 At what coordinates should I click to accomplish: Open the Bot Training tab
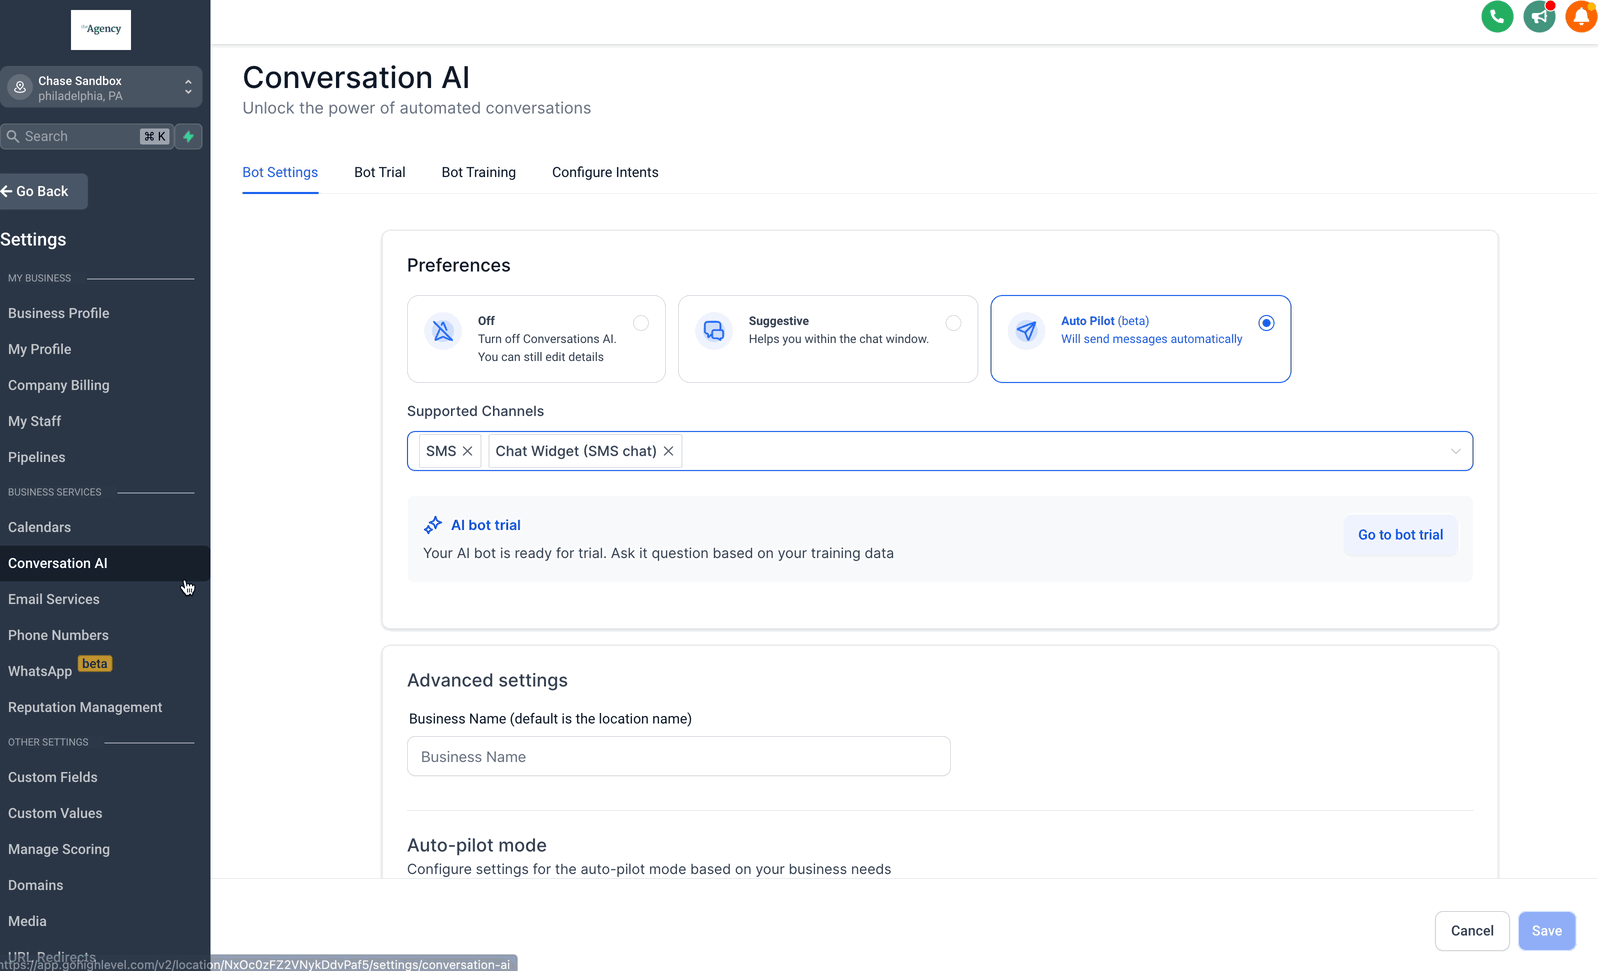479,172
